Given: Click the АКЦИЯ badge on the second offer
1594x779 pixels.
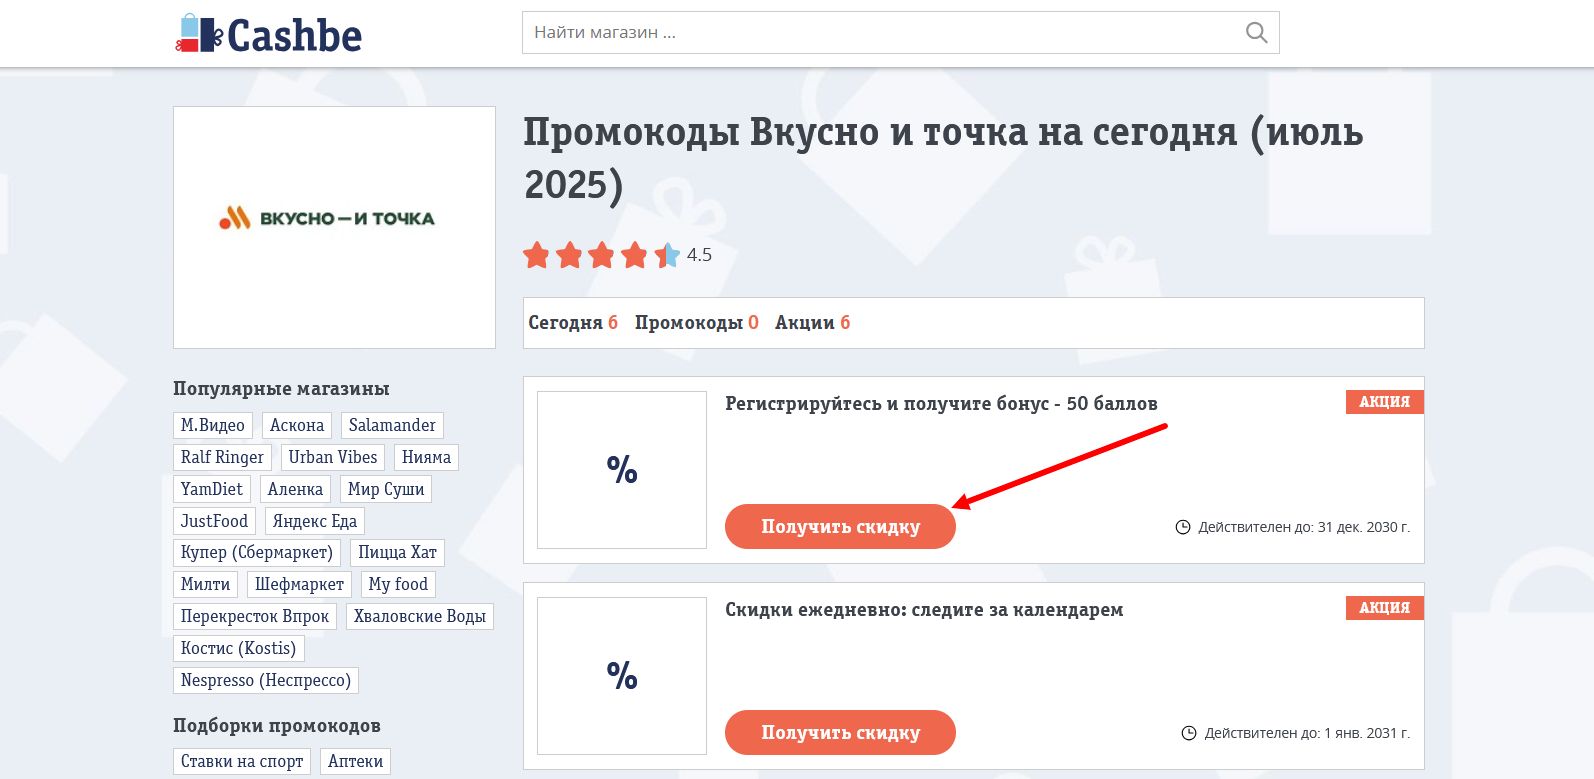Looking at the screenshot, I should (1384, 607).
